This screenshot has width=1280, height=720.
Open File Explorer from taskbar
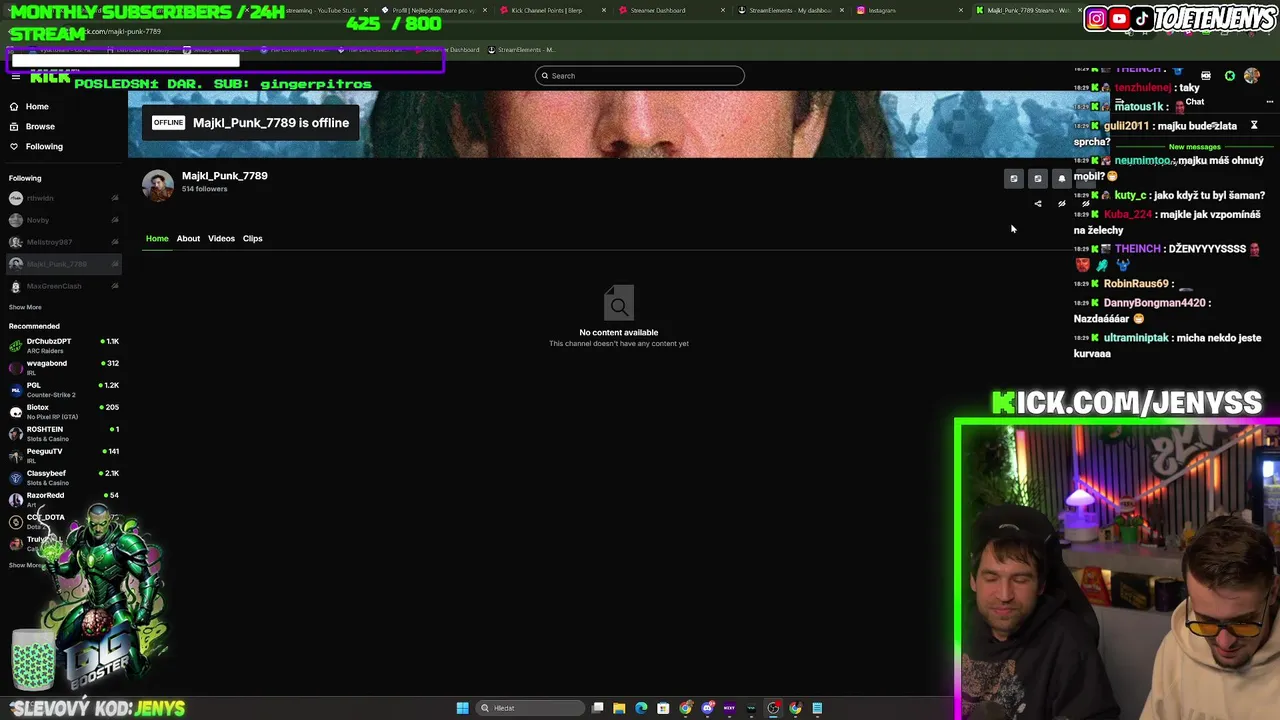pyautogui.click(x=619, y=708)
